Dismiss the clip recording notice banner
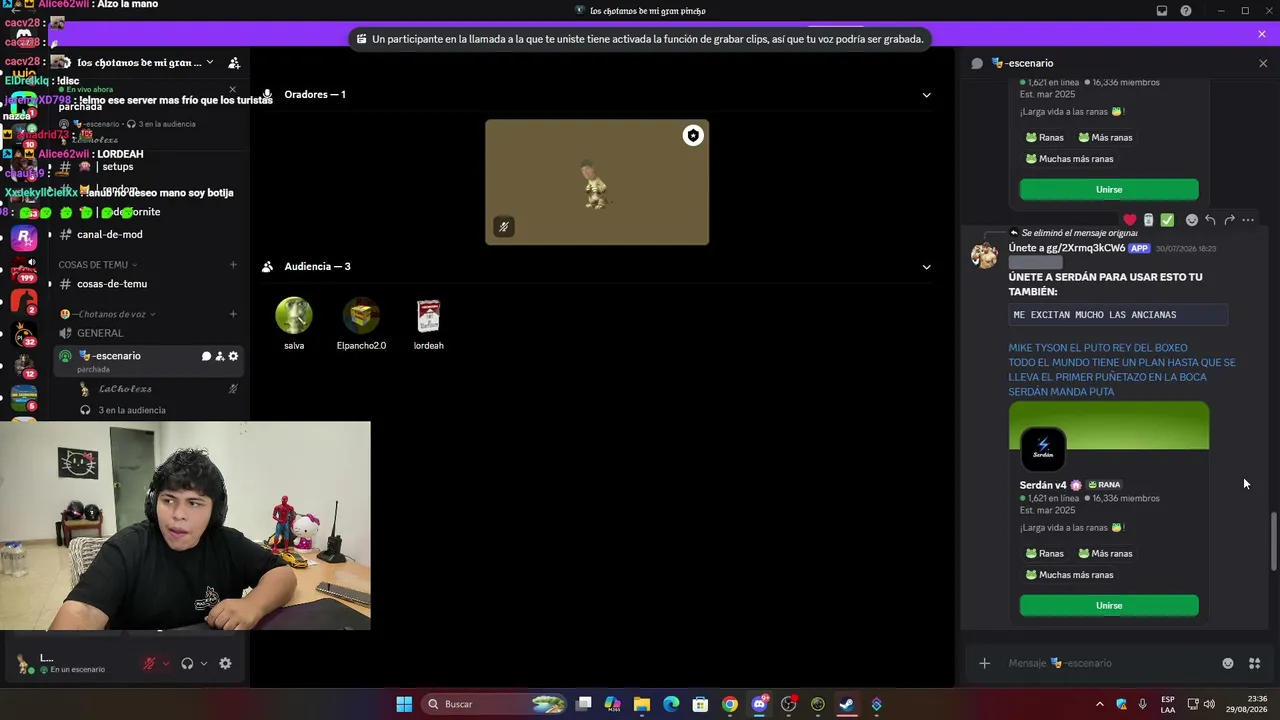Image resolution: width=1280 pixels, height=720 pixels. pyautogui.click(x=1262, y=34)
